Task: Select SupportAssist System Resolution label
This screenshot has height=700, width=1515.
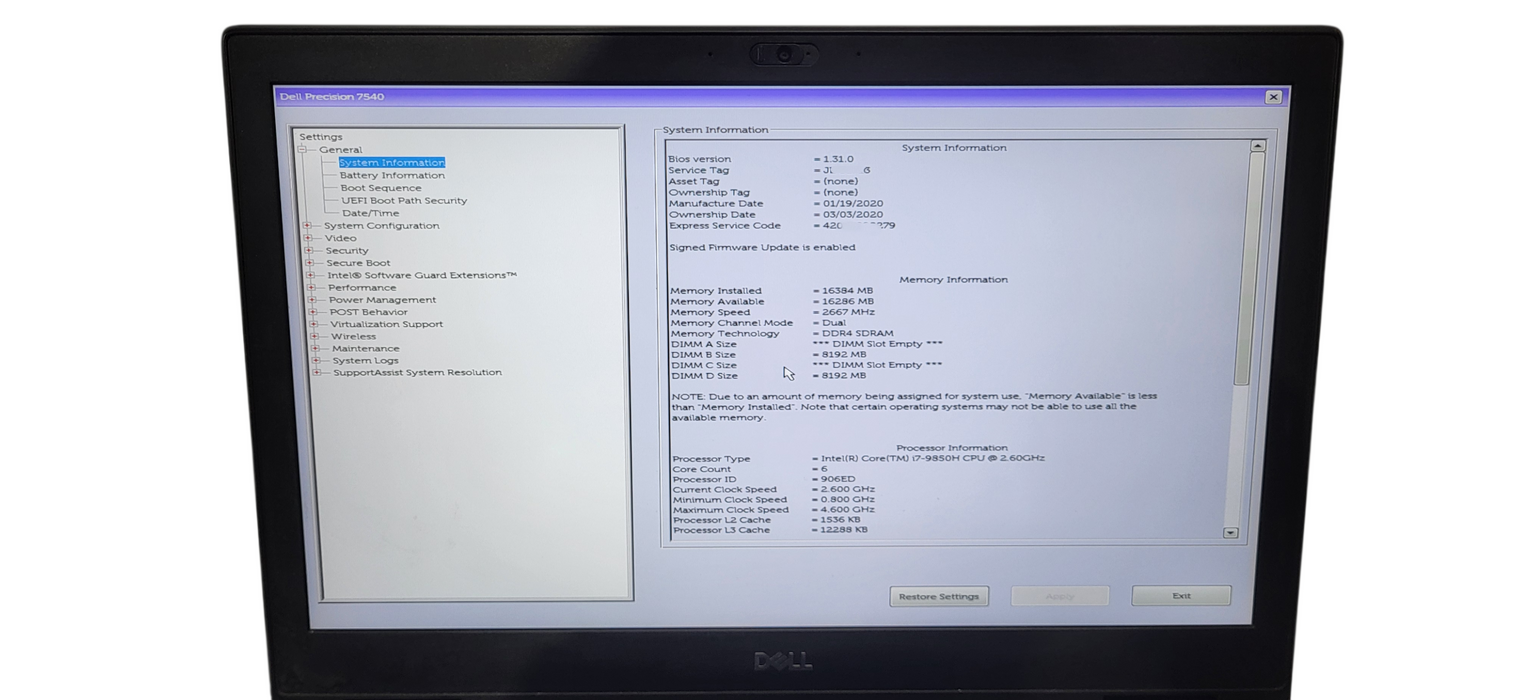Action: [x=418, y=373]
